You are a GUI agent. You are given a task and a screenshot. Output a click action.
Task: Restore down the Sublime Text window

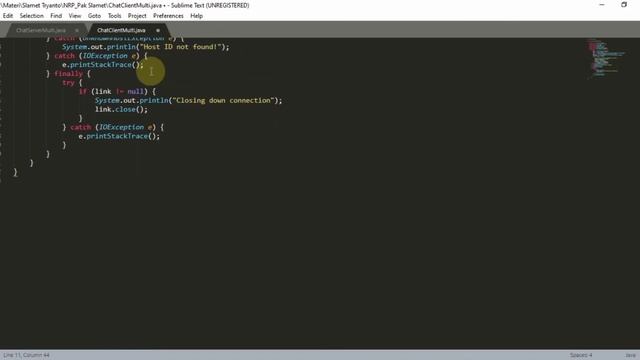(624, 5)
